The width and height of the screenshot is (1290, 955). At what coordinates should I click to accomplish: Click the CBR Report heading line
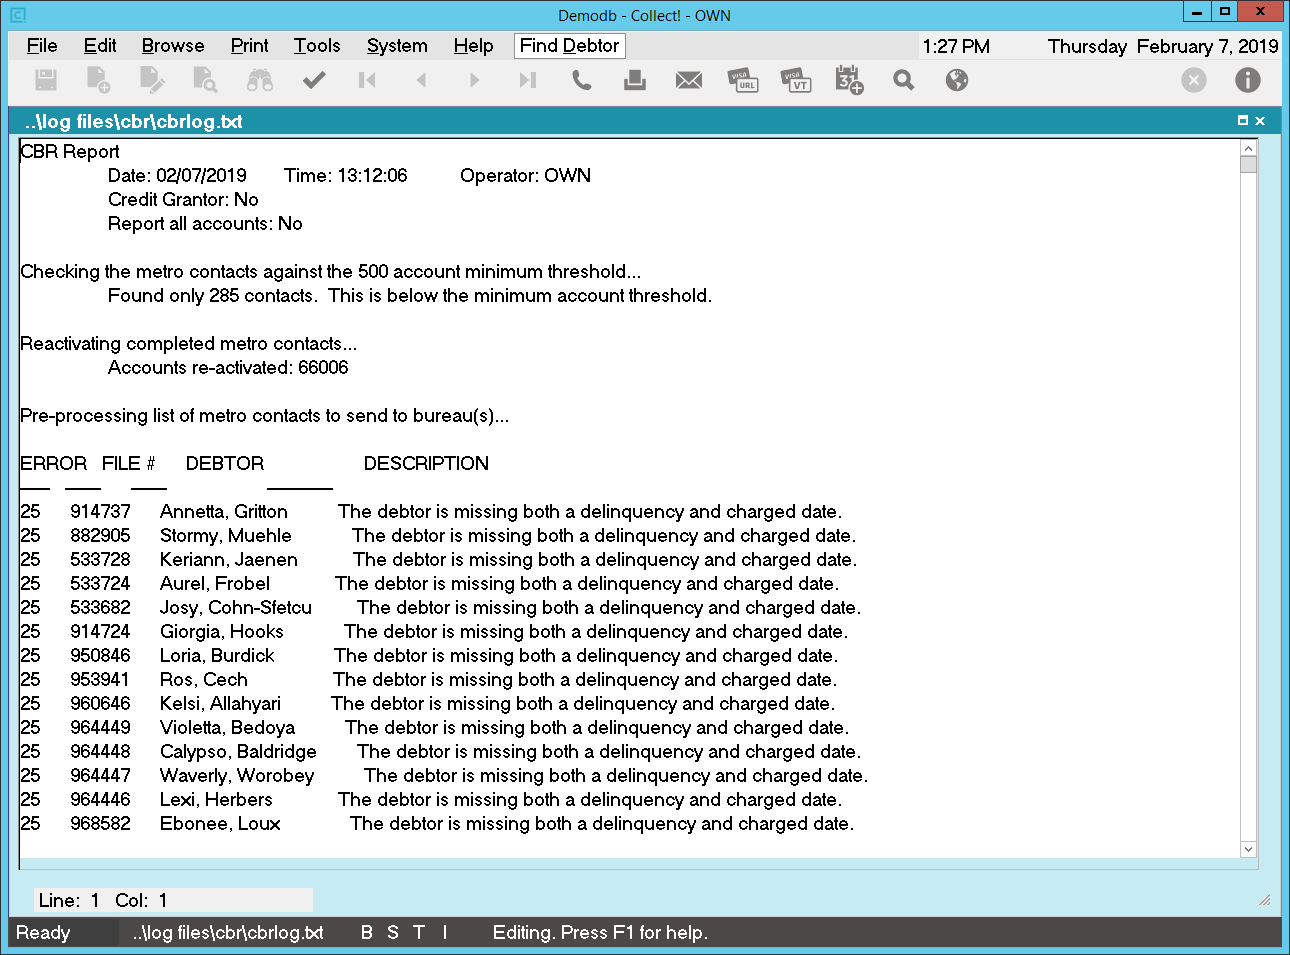point(70,152)
